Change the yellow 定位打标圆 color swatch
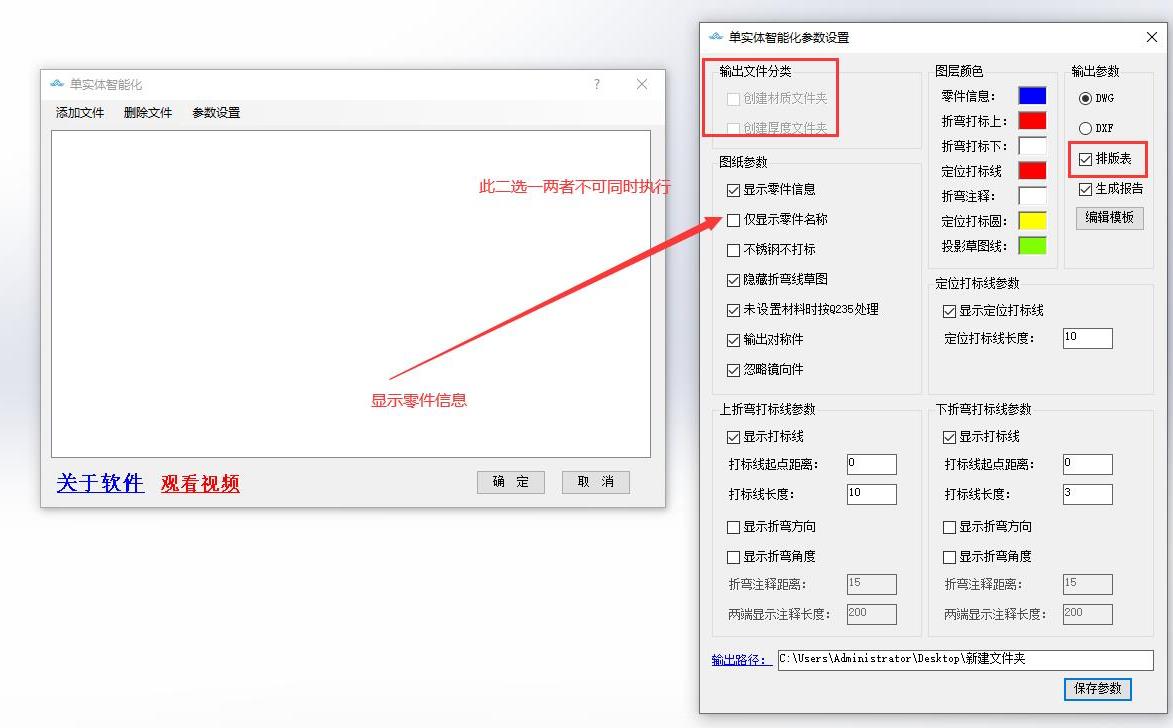1173x728 pixels. coord(1032,221)
